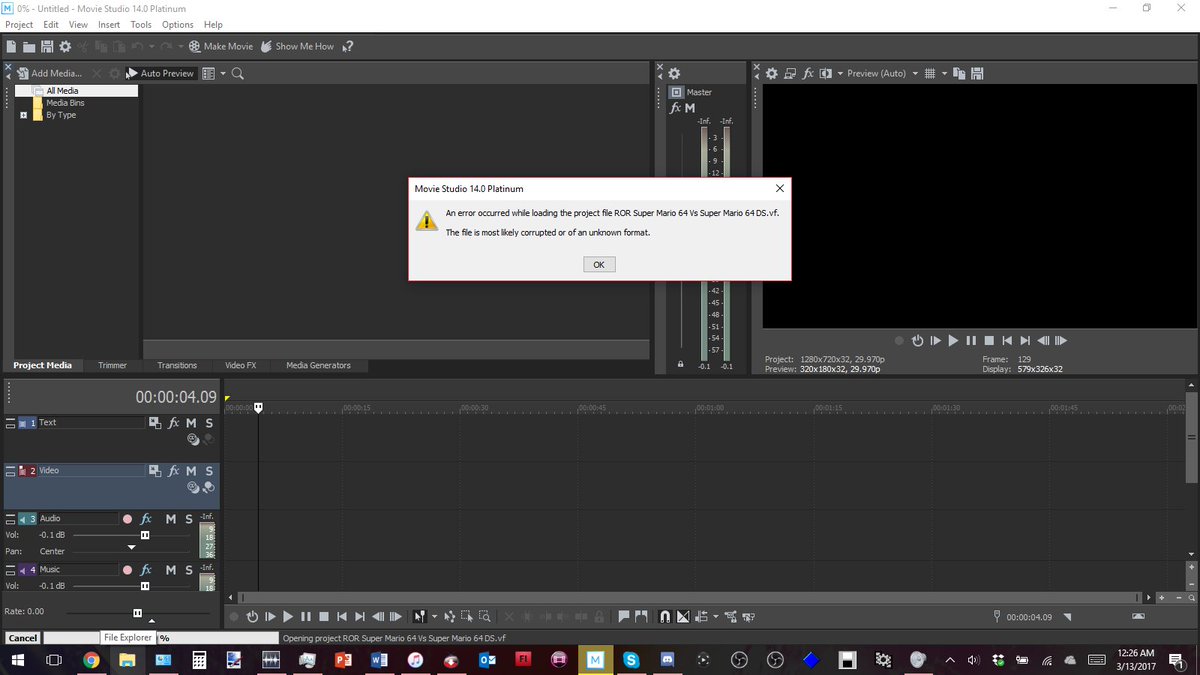Open Track FX on Text track
The height and width of the screenshot is (675, 1200).
[x=173, y=423]
